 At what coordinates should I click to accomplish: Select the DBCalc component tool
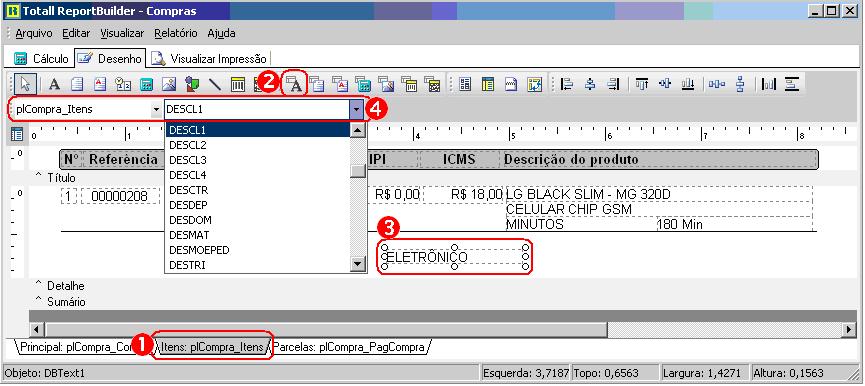[364, 84]
